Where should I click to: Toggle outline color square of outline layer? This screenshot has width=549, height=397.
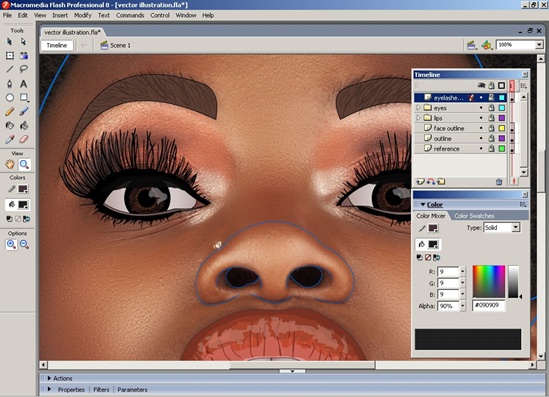[x=502, y=138]
